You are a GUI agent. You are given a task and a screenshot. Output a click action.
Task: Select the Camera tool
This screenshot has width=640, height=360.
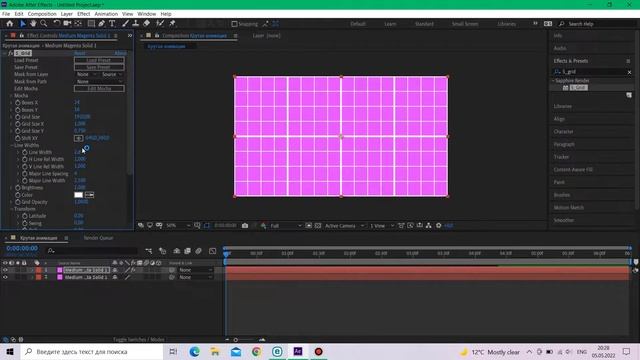[x=67, y=24]
